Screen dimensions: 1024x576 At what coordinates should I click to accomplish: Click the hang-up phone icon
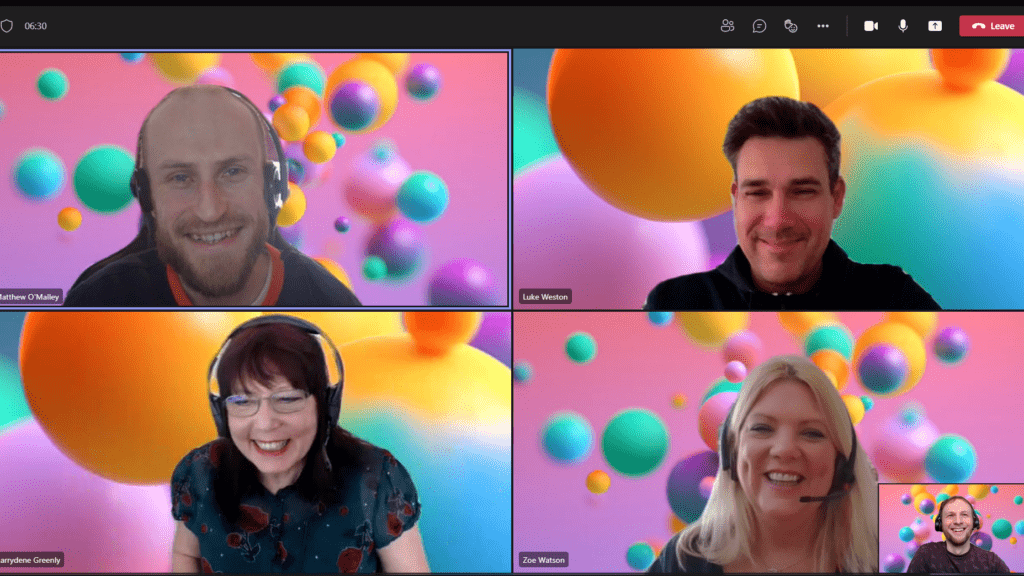[978, 26]
